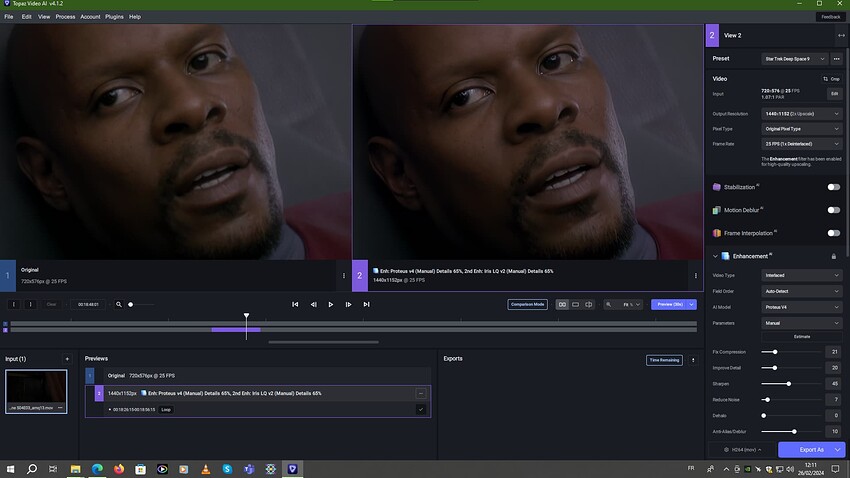This screenshot has width=850, height=478.
Task: Click the Motion Deblur filter icon
Action: click(x=717, y=210)
